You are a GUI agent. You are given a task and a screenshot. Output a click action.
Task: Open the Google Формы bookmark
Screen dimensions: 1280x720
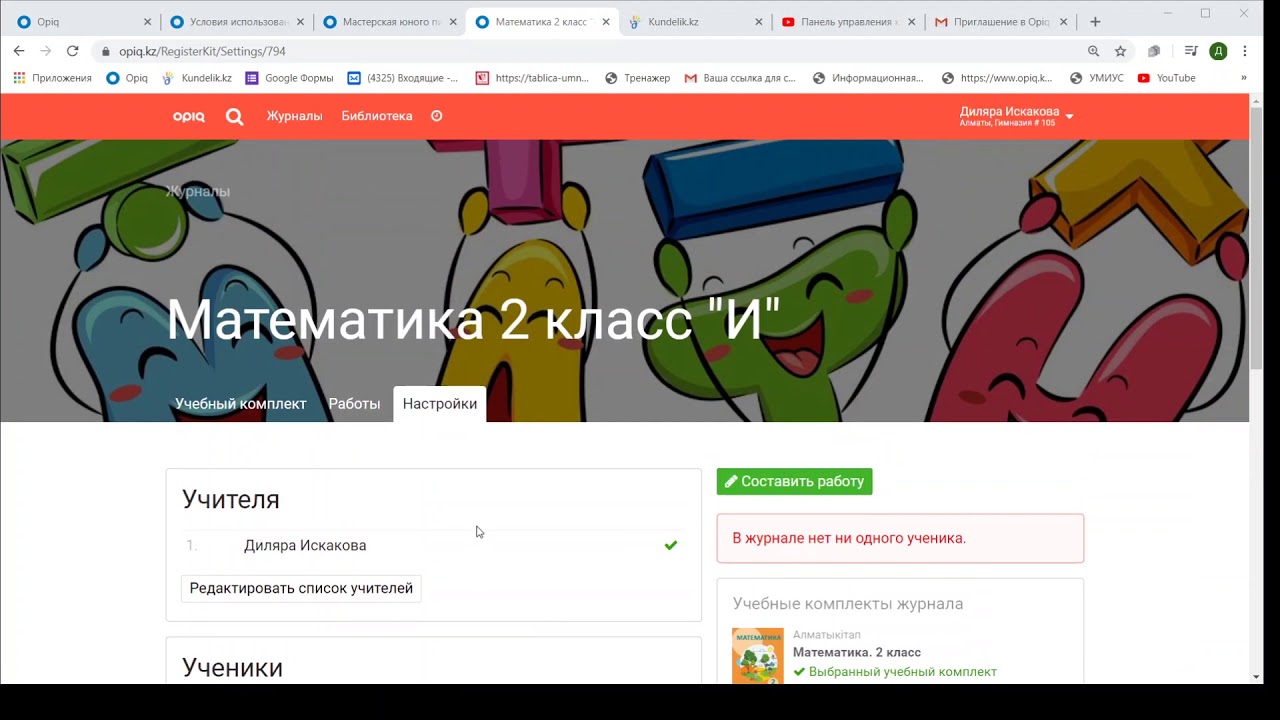pos(291,78)
